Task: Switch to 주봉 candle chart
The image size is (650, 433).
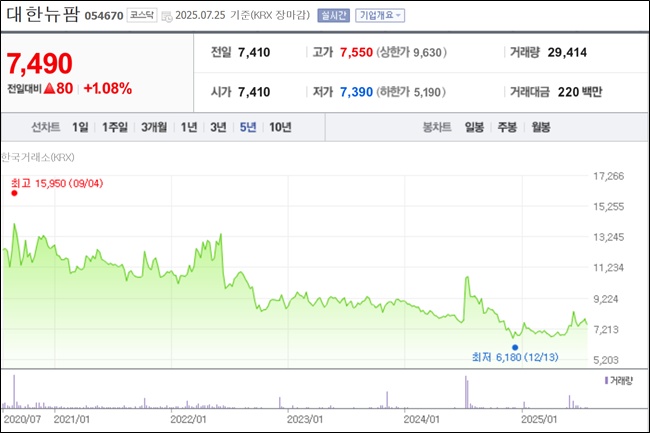Action: click(507, 127)
